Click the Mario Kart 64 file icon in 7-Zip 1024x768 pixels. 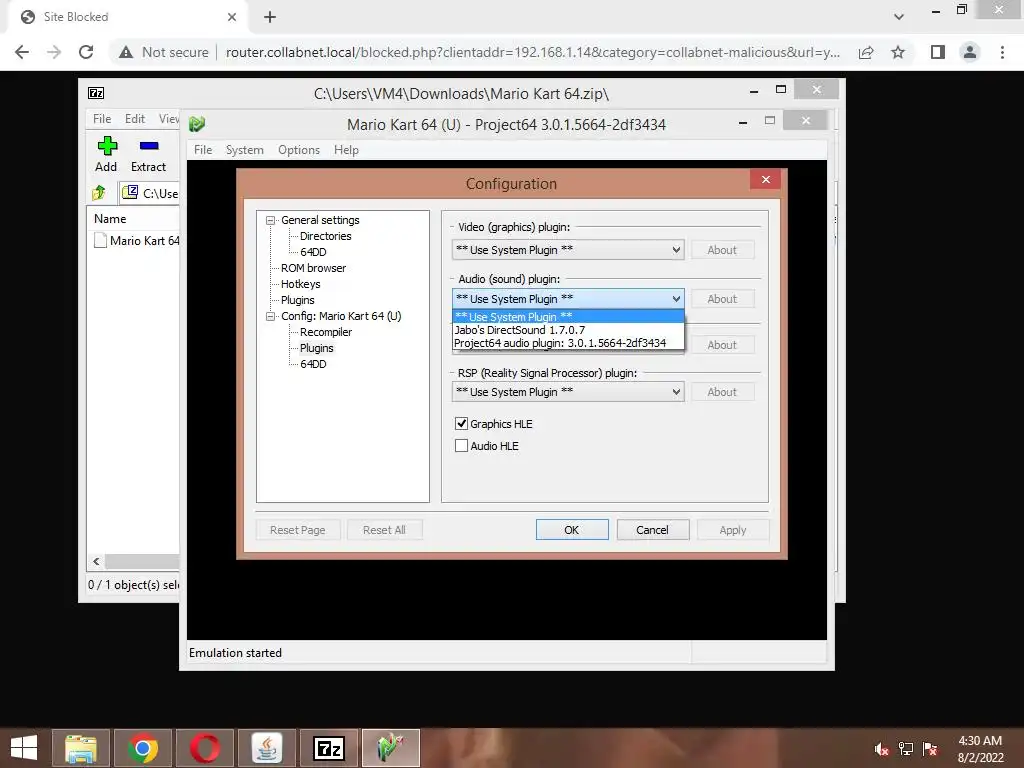[100, 240]
